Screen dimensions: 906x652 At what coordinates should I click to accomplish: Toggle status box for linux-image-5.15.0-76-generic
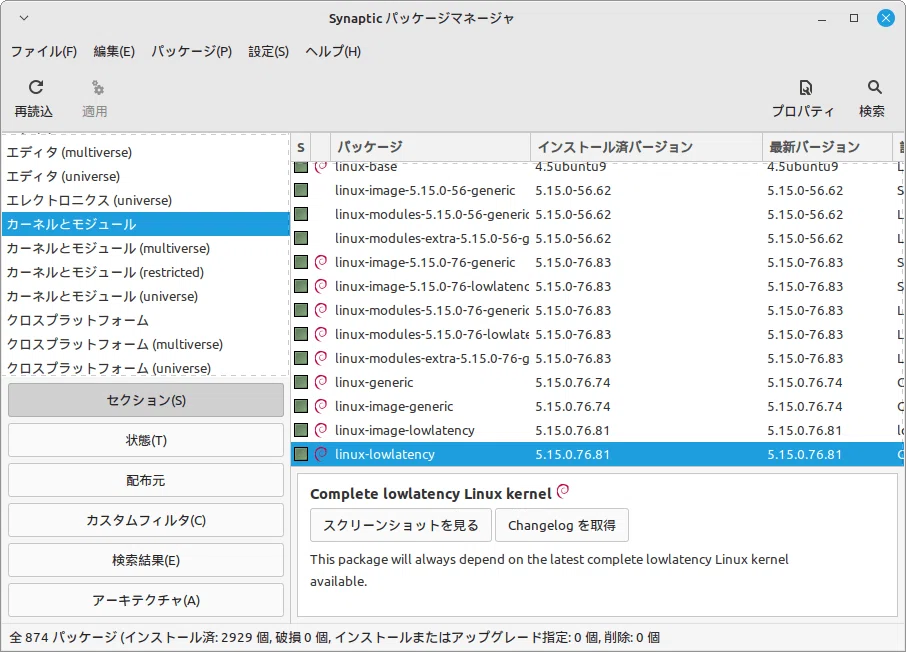click(x=301, y=262)
